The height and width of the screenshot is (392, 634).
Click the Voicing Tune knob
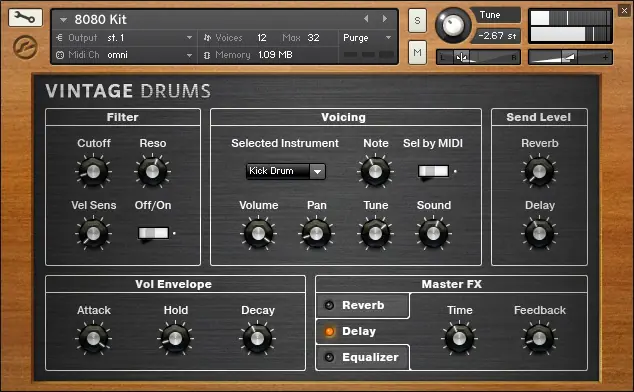coord(375,233)
